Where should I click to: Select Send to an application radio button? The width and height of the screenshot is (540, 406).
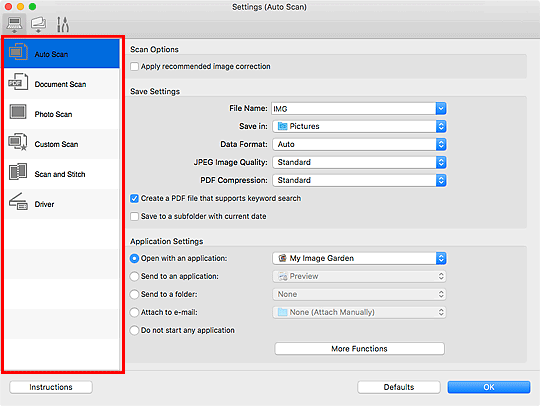134,276
